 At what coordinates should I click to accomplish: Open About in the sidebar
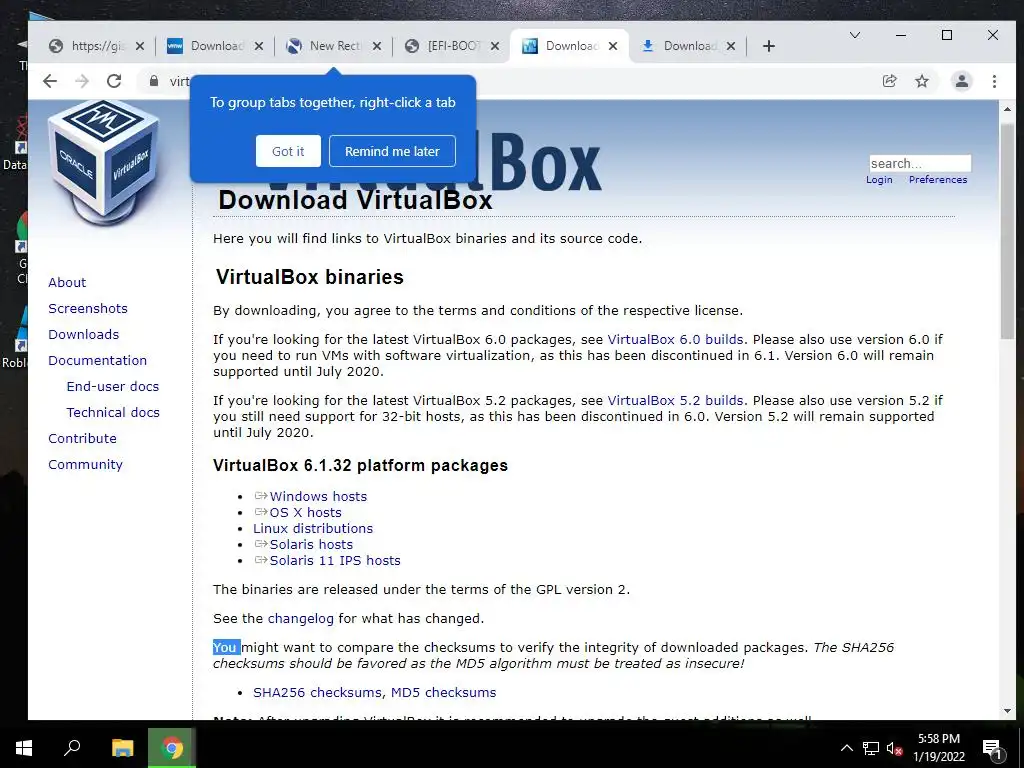(67, 282)
